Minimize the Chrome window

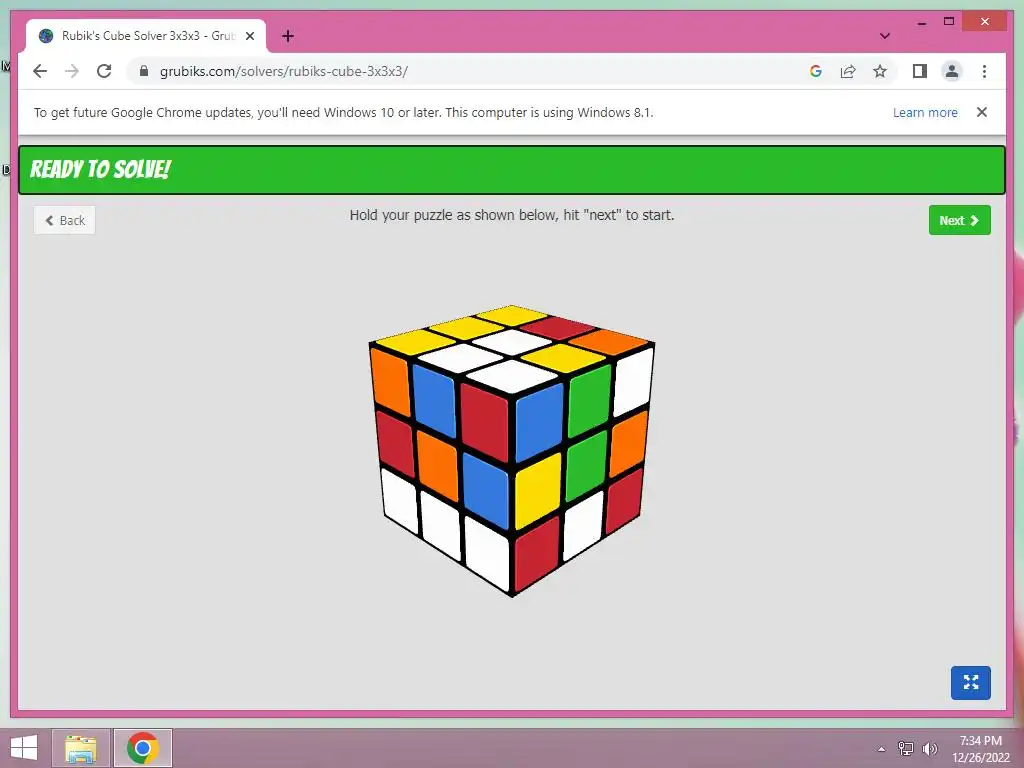pyautogui.click(x=921, y=23)
